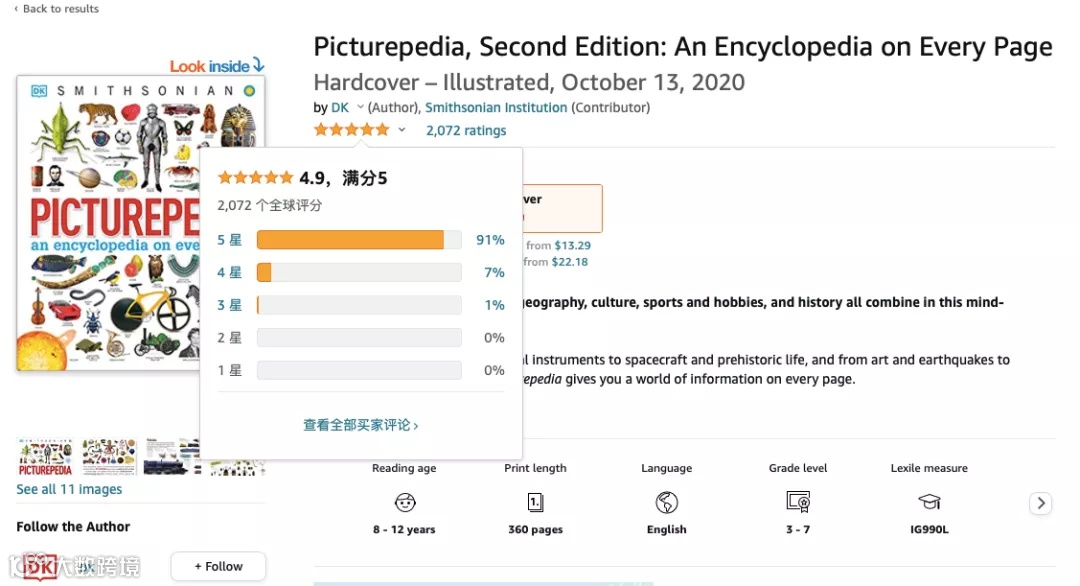Expand the star rating dropdown chevron
The image size is (1080, 586).
(x=402, y=130)
